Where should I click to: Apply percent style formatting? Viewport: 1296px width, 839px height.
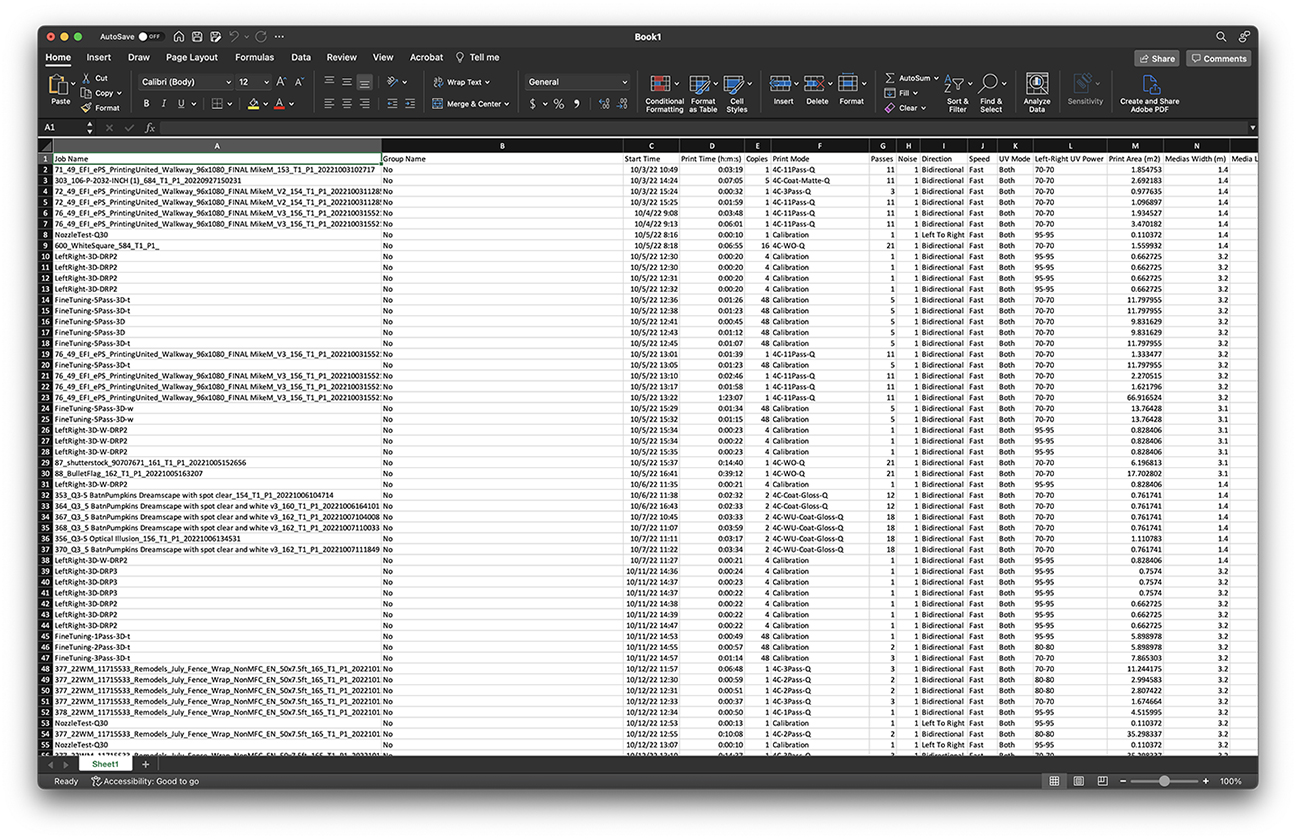(558, 104)
